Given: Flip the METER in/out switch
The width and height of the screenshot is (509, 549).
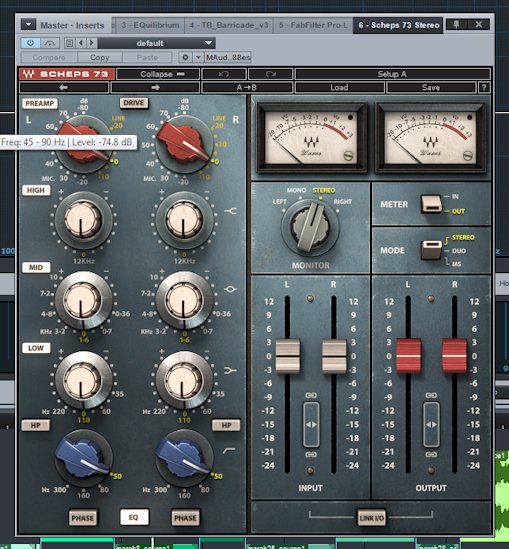Looking at the screenshot, I should tap(431, 203).
